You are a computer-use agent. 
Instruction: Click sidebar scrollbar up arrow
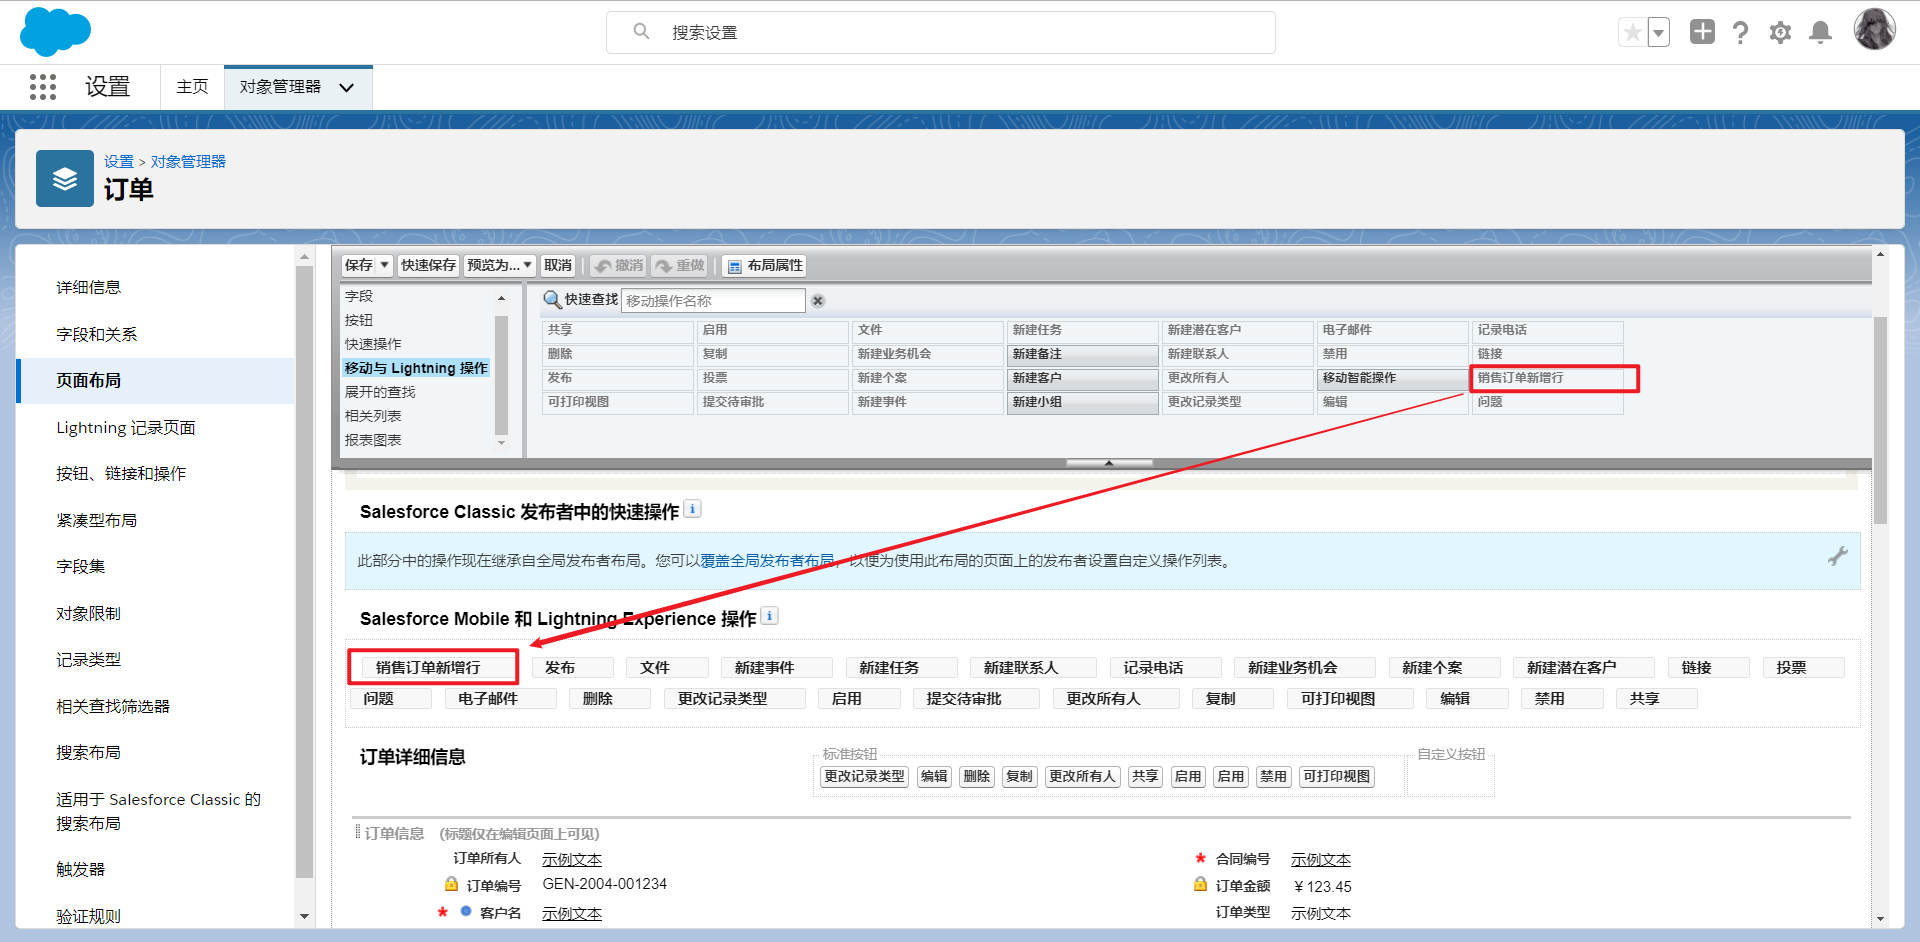click(x=304, y=257)
